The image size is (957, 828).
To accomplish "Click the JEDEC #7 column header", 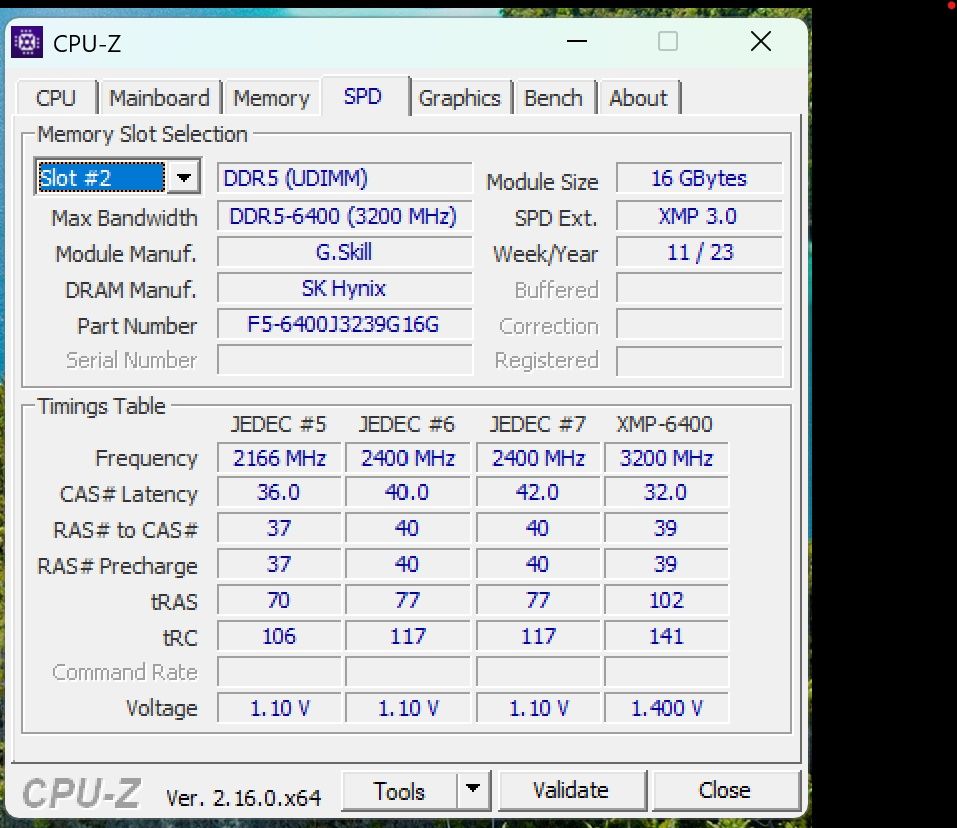I will (x=538, y=424).
